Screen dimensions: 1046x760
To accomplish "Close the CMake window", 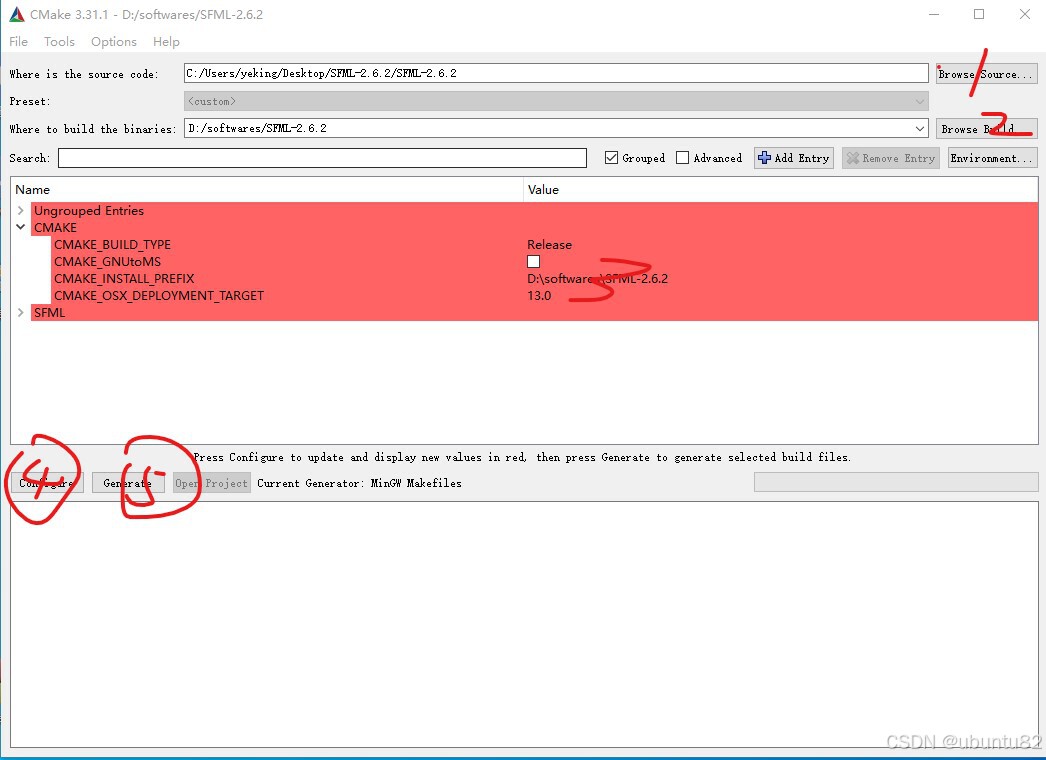I will (x=1025, y=15).
